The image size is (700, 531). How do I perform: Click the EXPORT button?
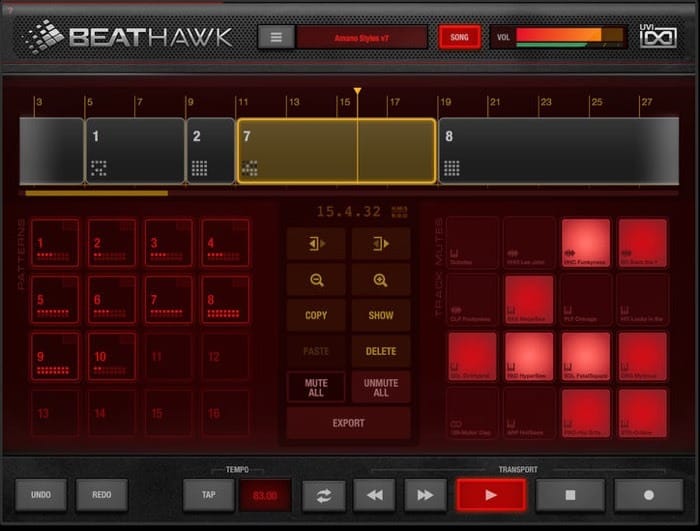coord(348,423)
